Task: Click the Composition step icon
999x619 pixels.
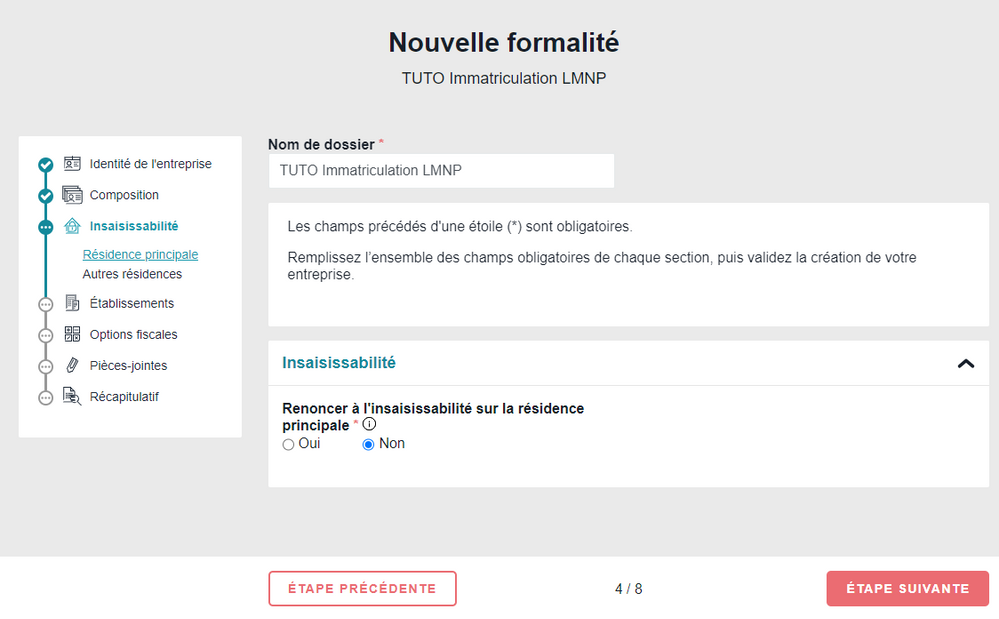Action: click(x=72, y=195)
